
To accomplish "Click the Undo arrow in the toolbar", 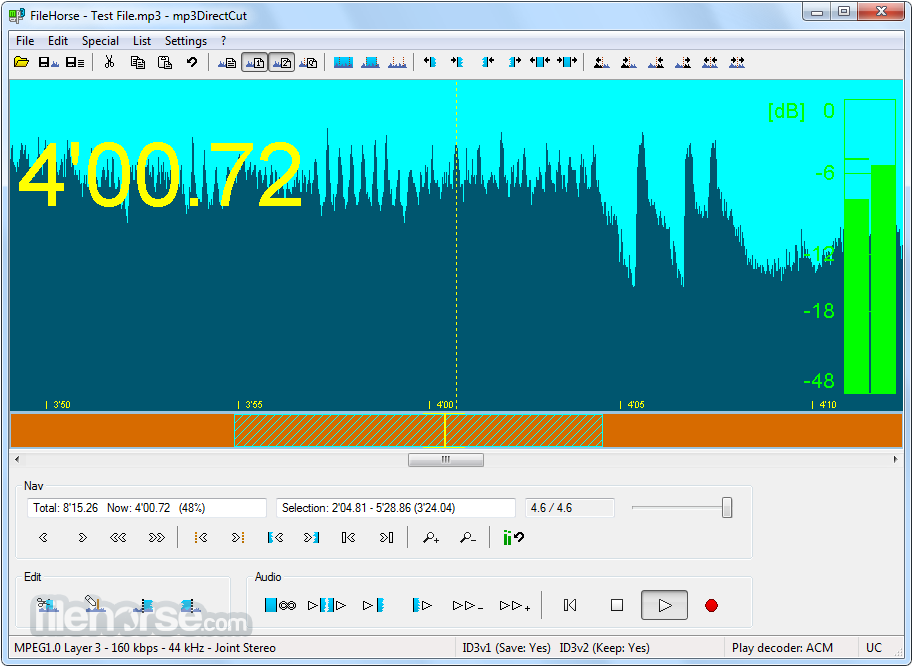I will [192, 62].
